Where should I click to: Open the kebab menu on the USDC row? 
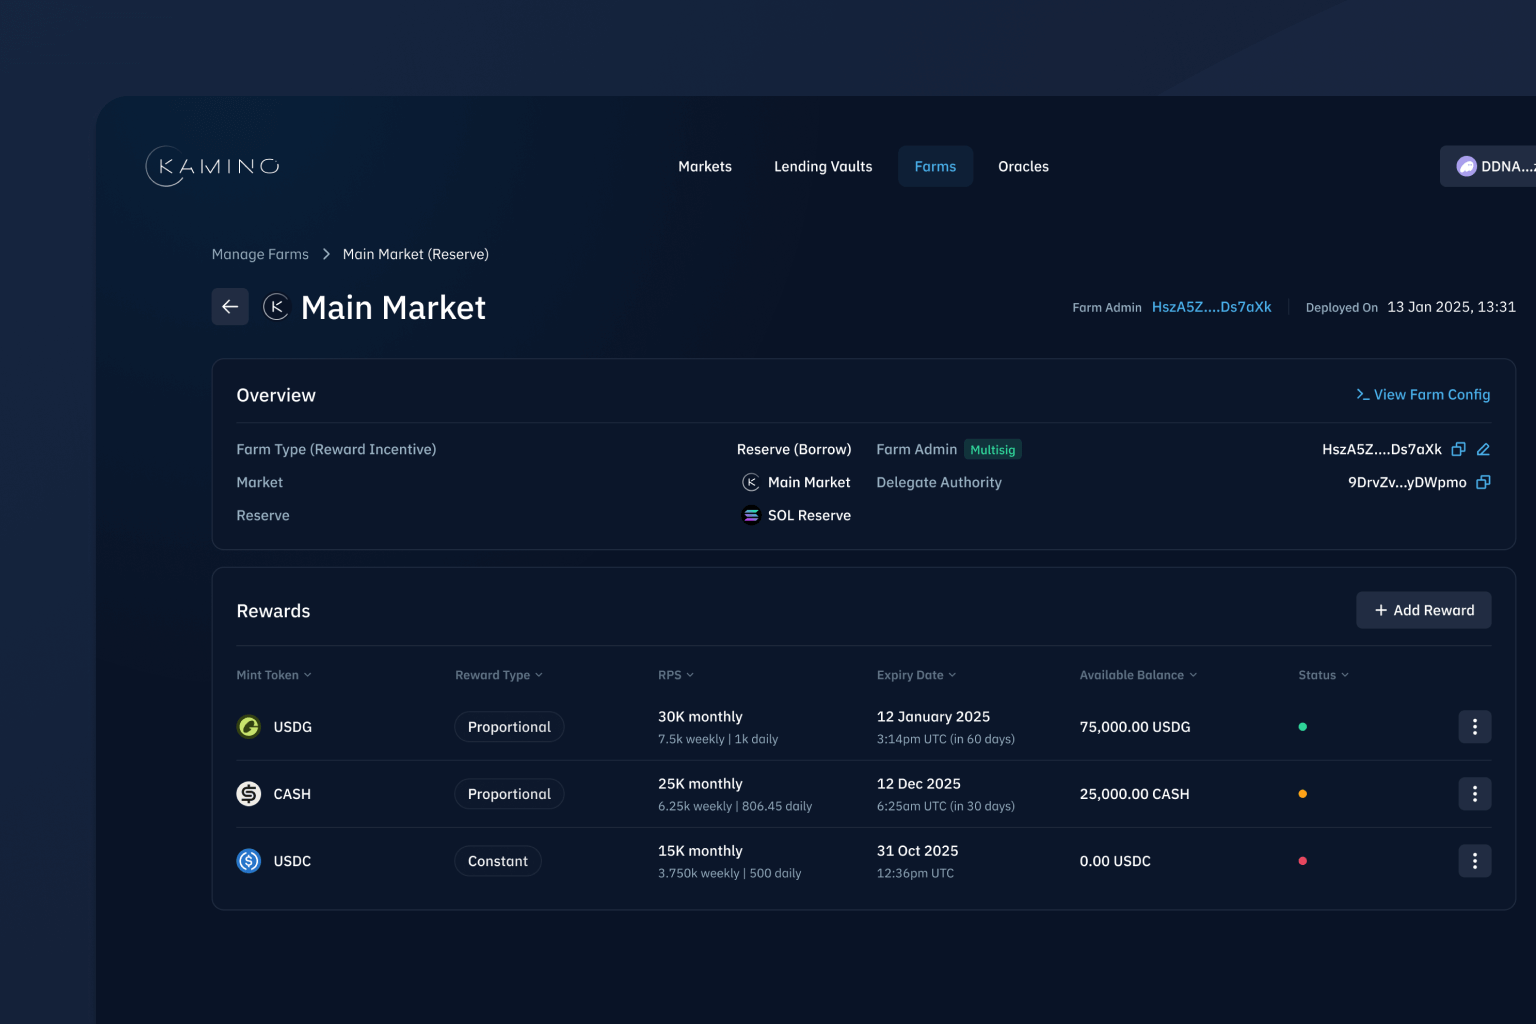point(1474,860)
